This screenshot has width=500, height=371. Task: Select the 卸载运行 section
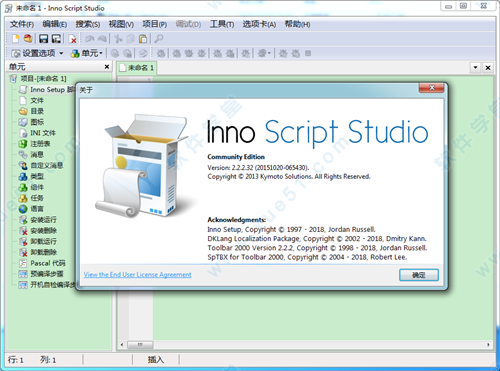click(43, 241)
